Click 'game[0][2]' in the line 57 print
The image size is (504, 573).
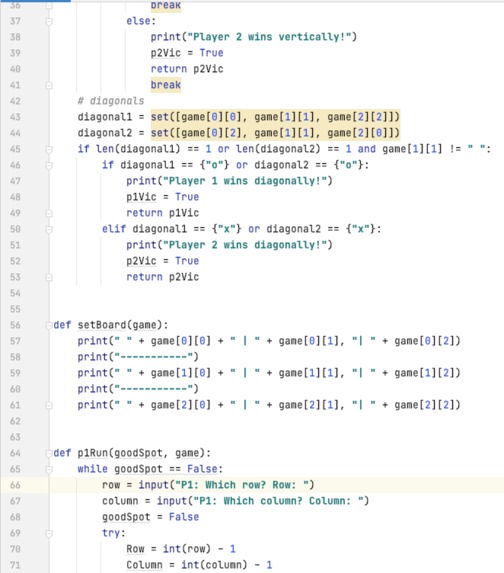pyautogui.click(x=424, y=341)
